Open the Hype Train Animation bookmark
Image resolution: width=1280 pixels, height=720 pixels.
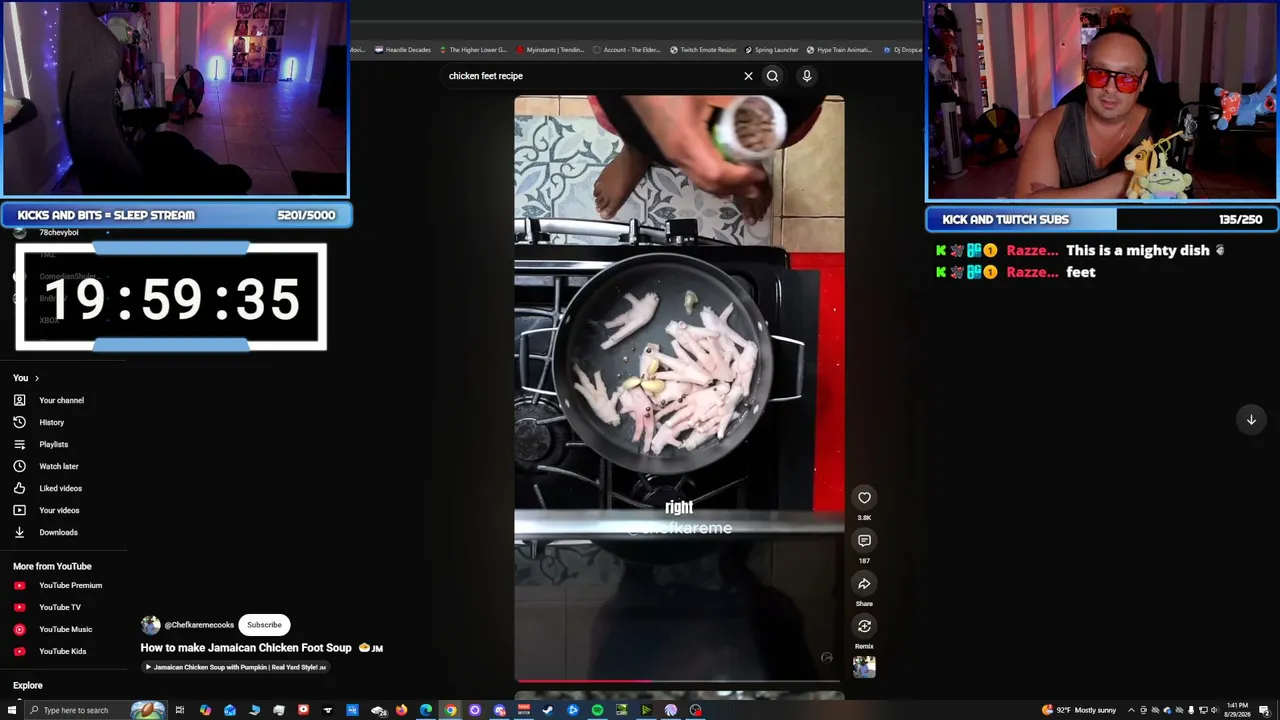(x=839, y=50)
